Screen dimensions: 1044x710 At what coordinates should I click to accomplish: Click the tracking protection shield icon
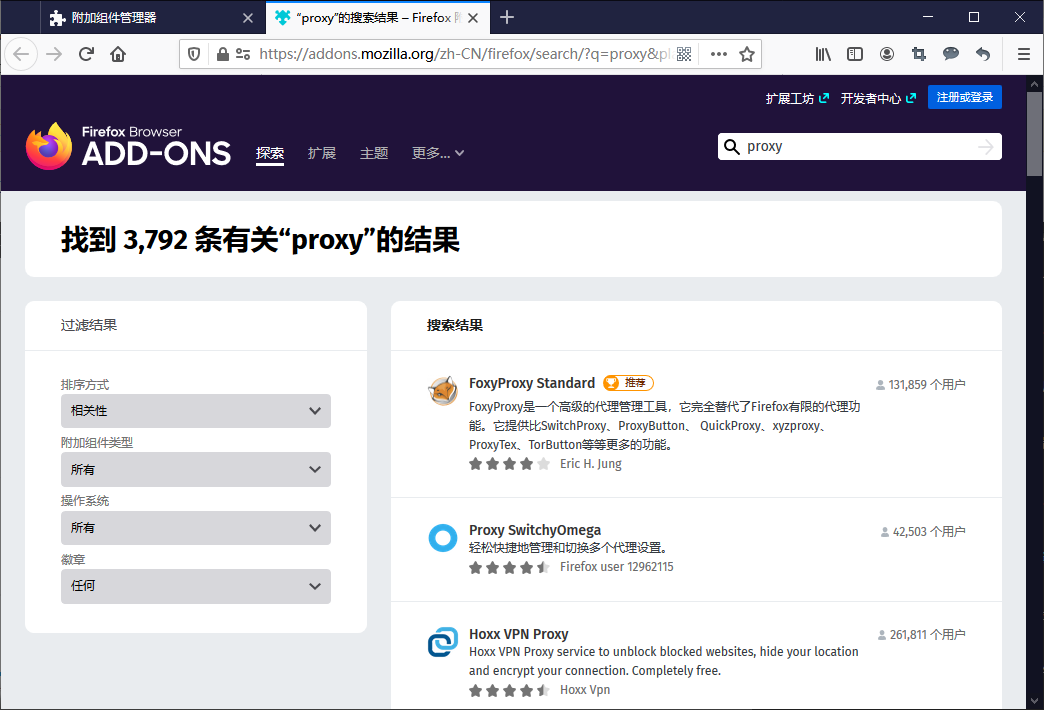click(194, 54)
